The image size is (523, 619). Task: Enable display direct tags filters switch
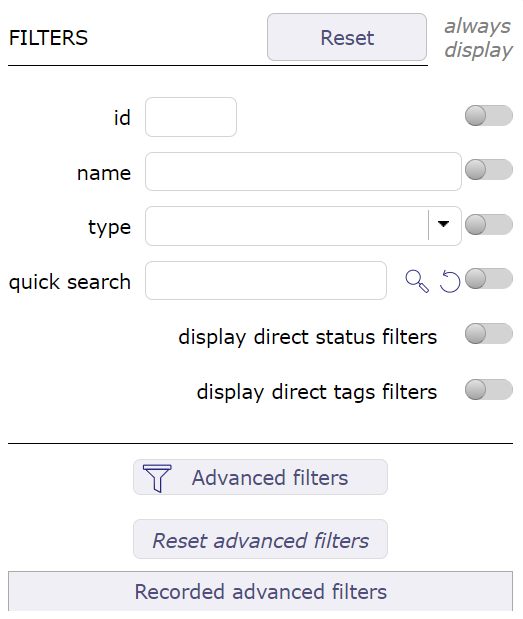point(489,390)
